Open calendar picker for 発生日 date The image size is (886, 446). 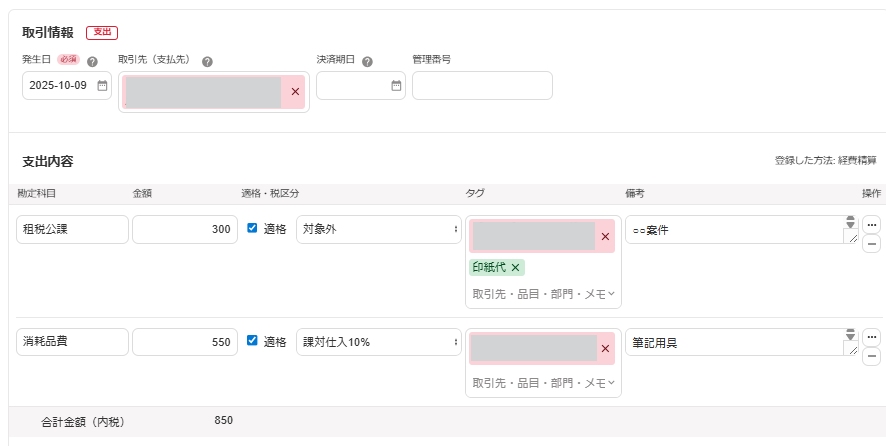(x=102, y=86)
